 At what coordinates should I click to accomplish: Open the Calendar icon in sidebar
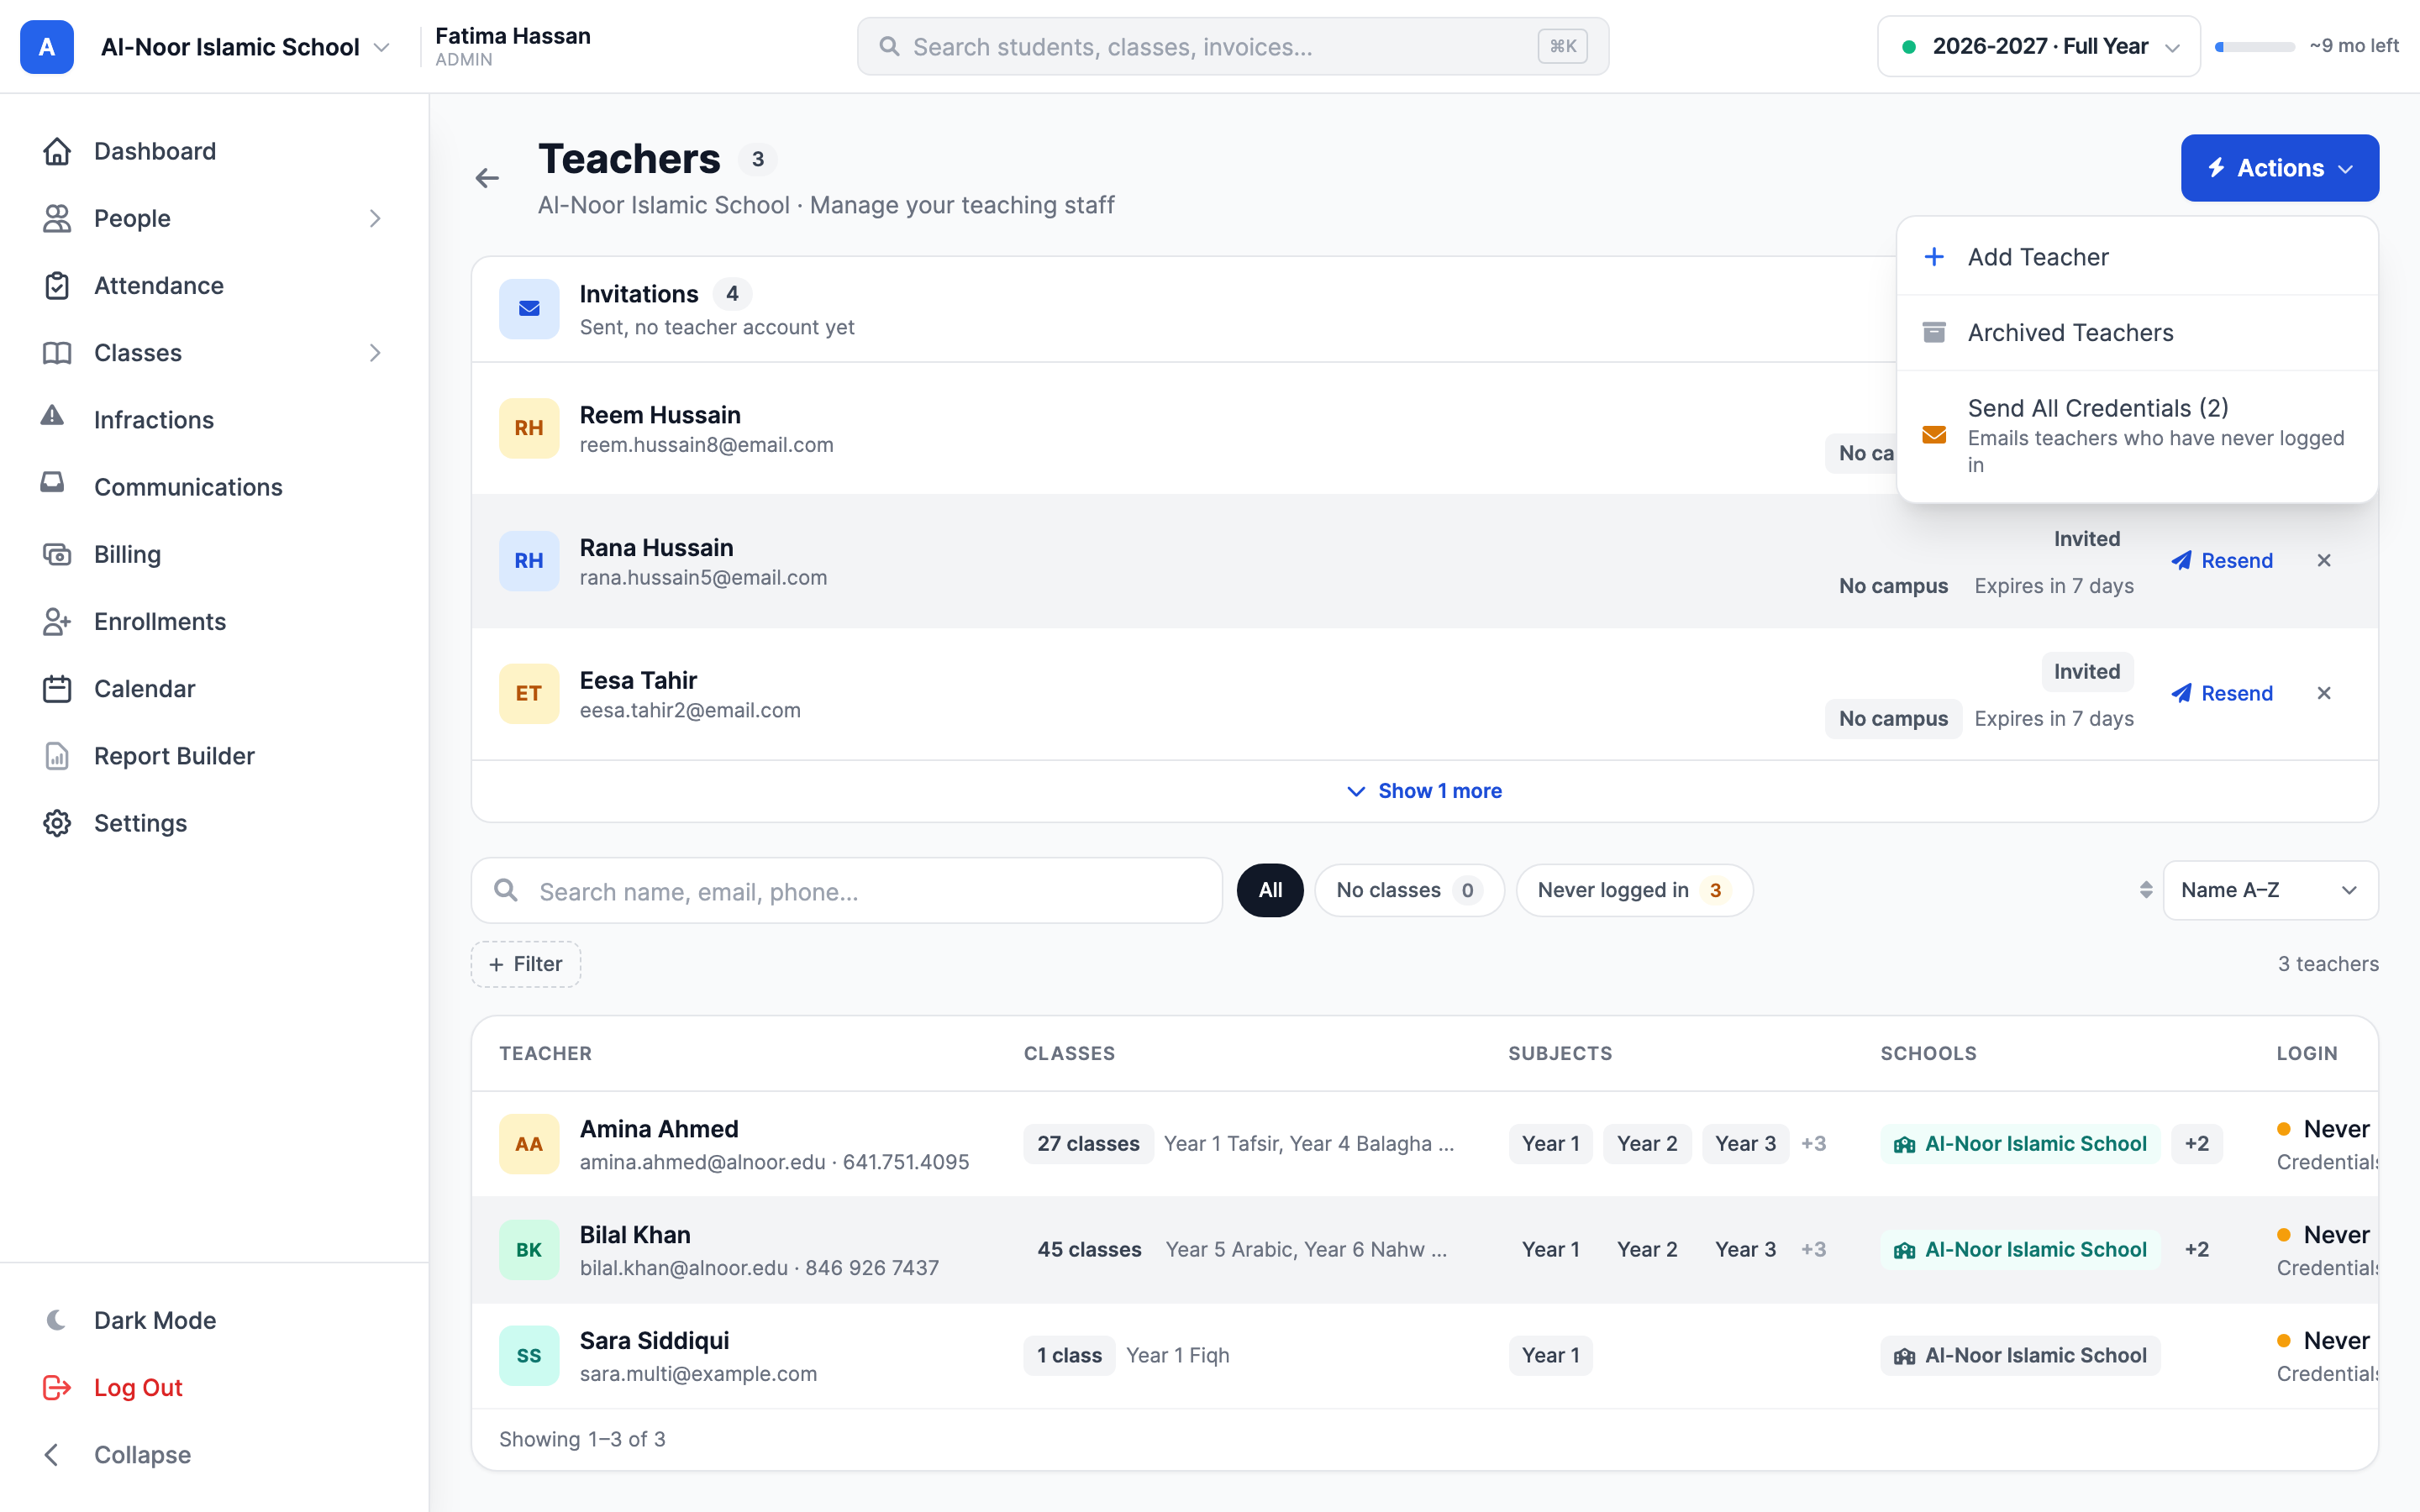(x=57, y=688)
